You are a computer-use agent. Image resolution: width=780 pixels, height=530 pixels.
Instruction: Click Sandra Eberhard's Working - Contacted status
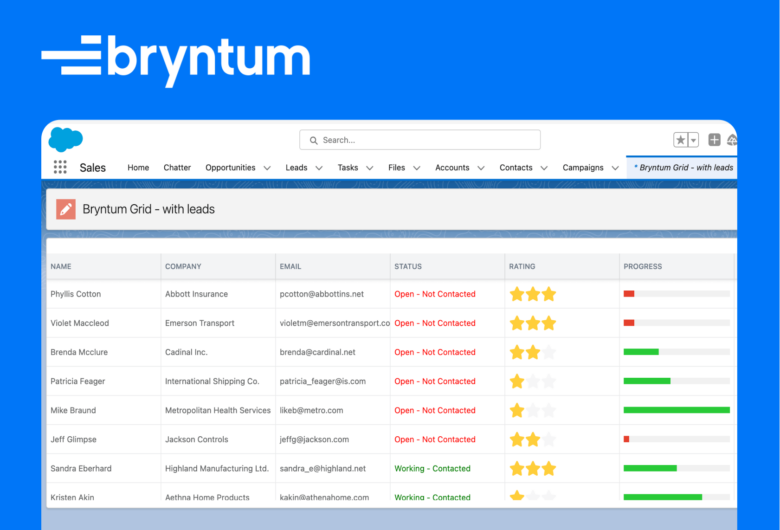[x=432, y=469]
